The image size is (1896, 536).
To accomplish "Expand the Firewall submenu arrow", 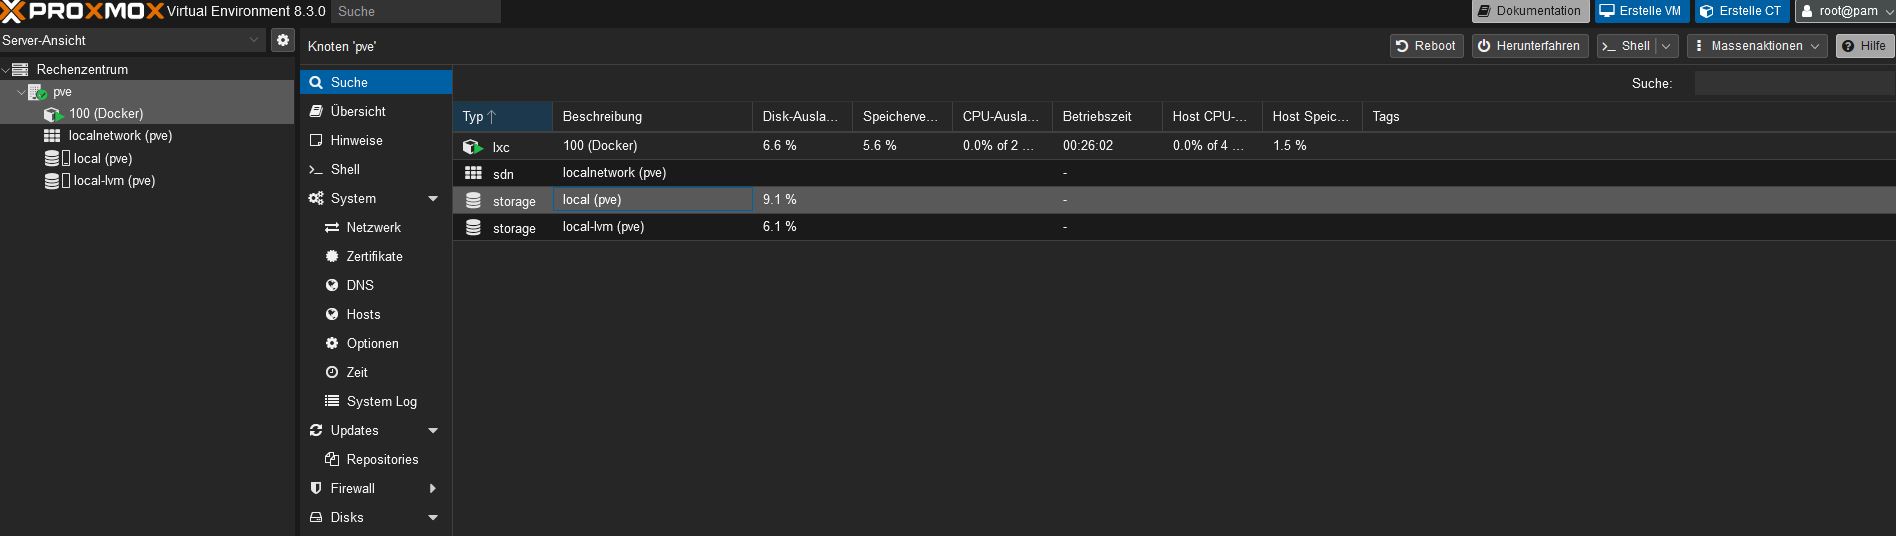I will point(433,489).
